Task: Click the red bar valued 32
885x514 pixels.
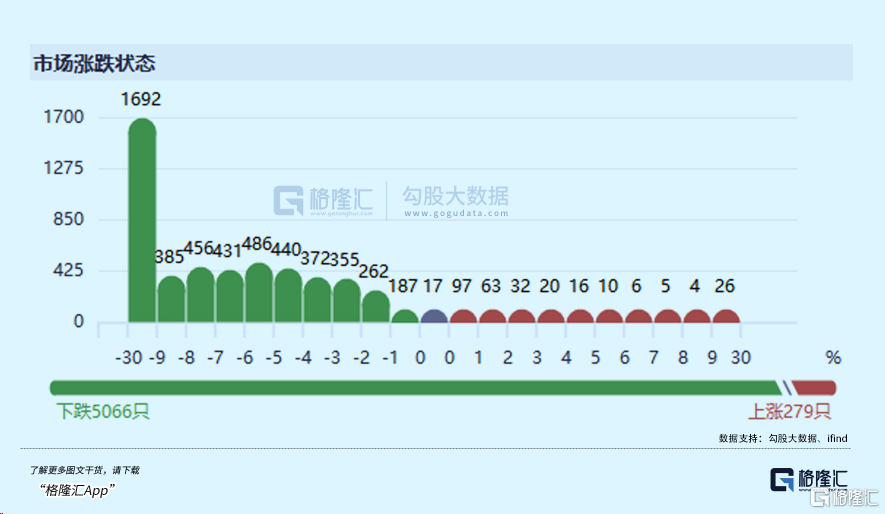Action: (522, 316)
